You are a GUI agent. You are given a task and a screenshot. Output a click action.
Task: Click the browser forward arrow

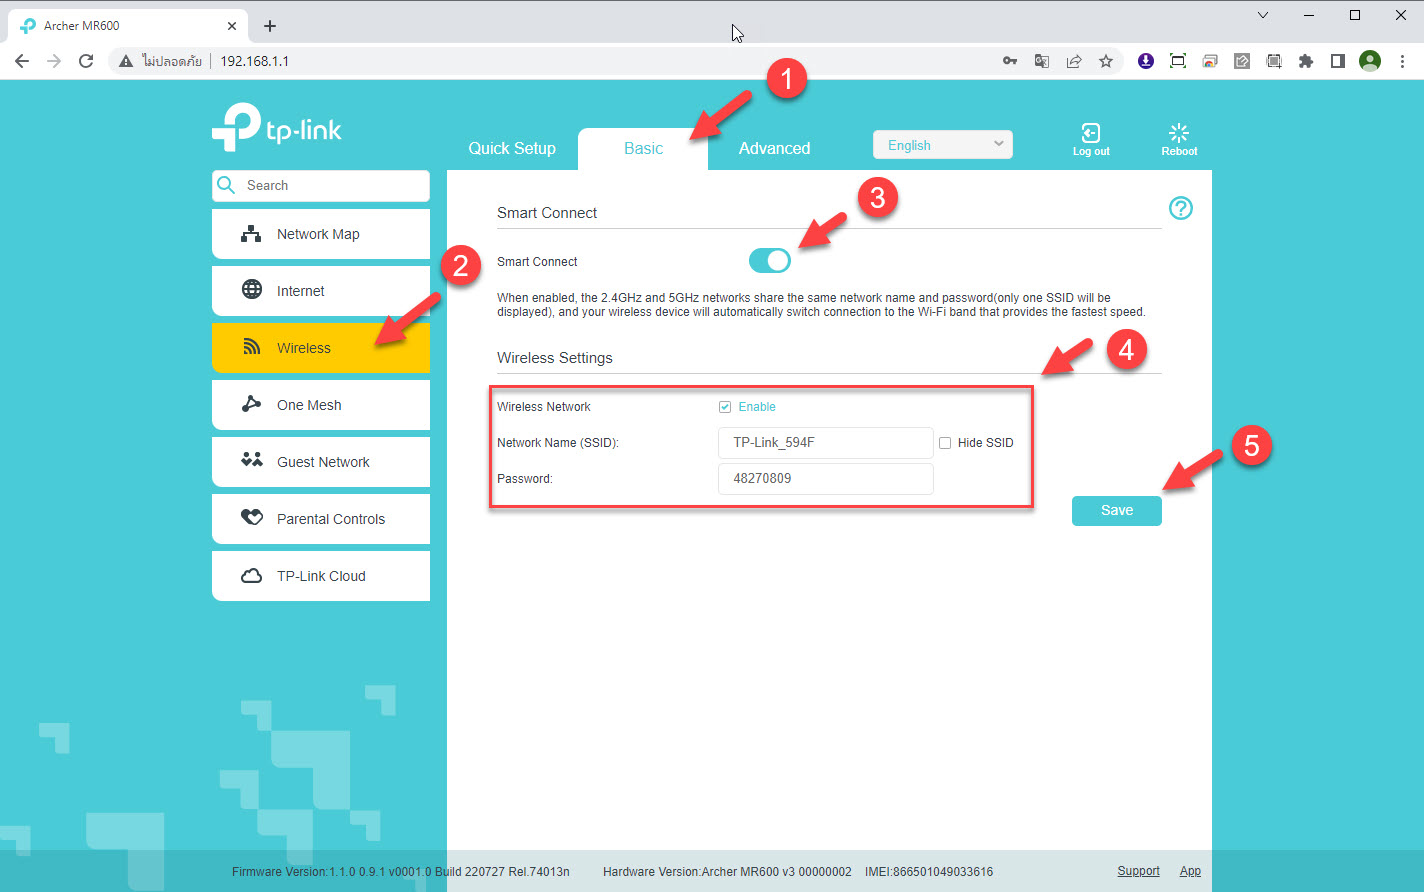pos(54,61)
